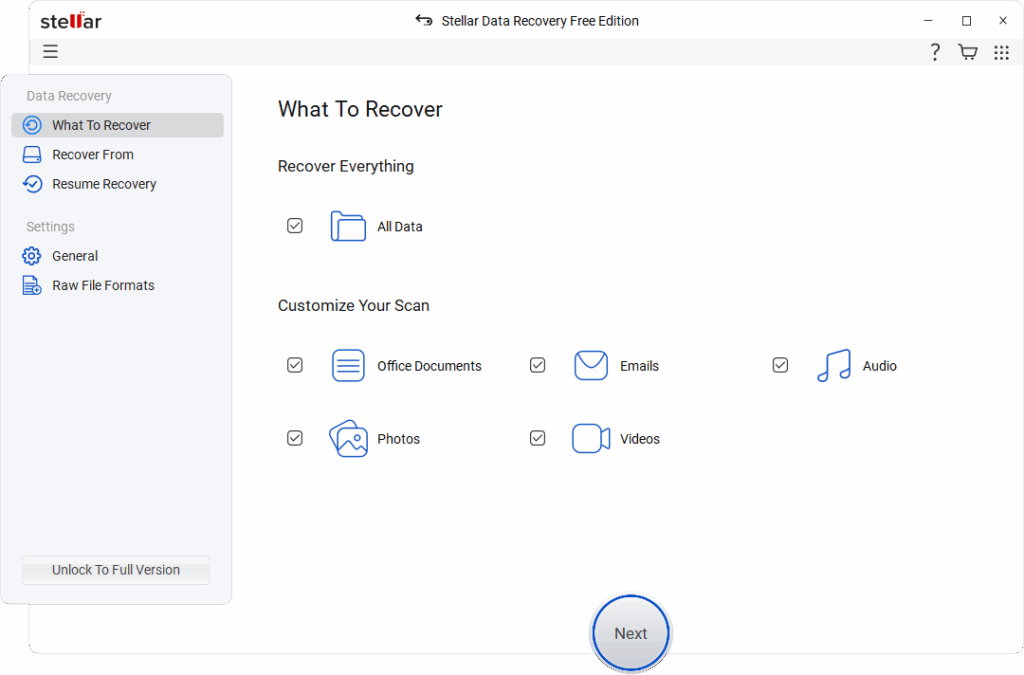Click the What To Recover sidebar icon

coord(32,125)
